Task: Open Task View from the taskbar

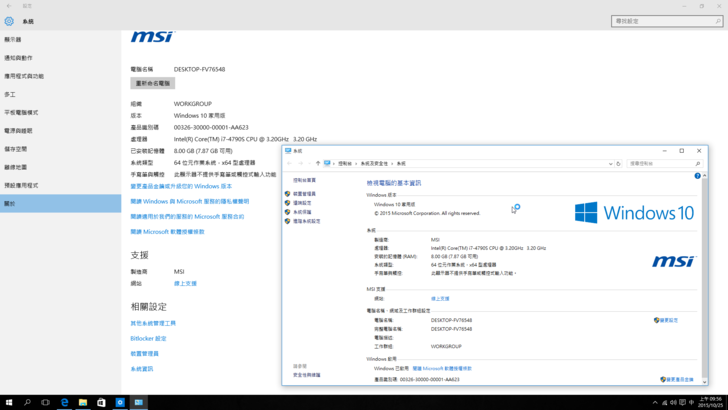Action: 45,402
